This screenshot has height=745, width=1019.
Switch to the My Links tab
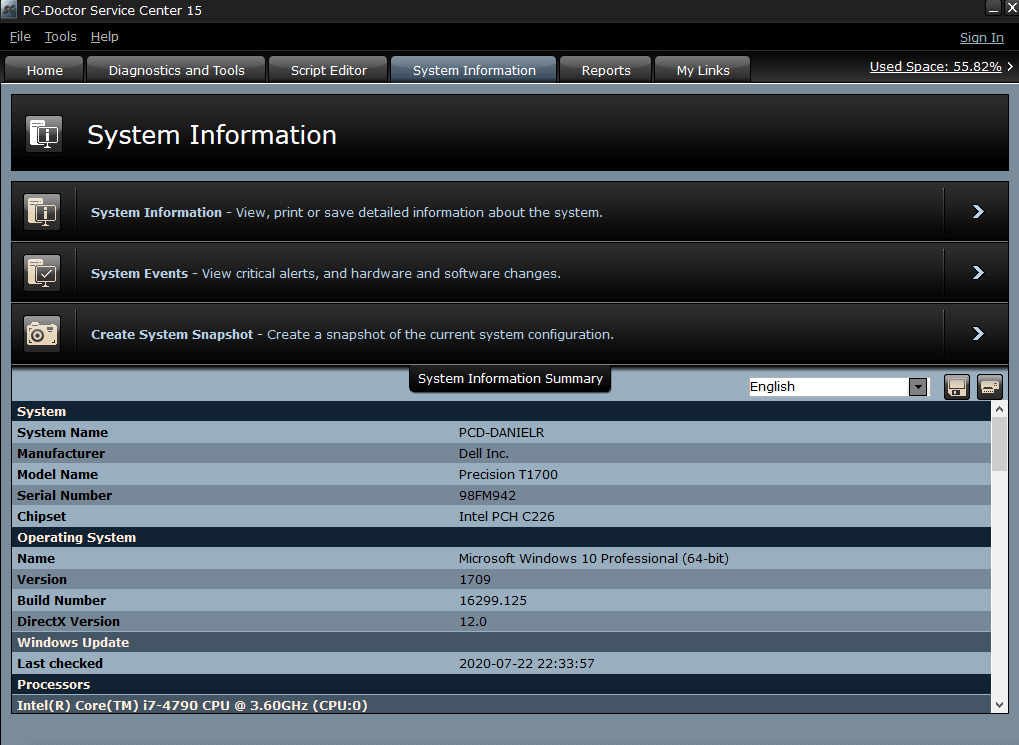coord(703,70)
